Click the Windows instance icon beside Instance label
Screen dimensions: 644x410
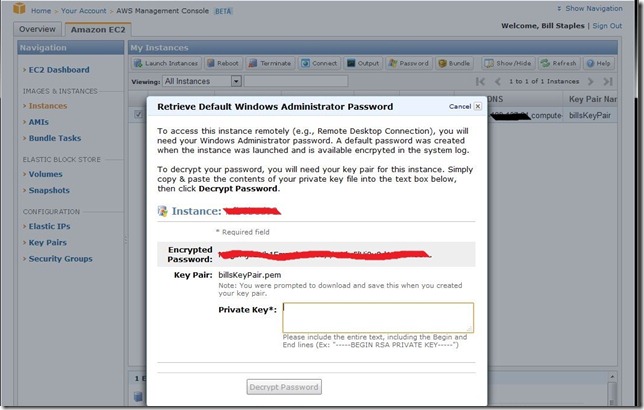(x=163, y=211)
